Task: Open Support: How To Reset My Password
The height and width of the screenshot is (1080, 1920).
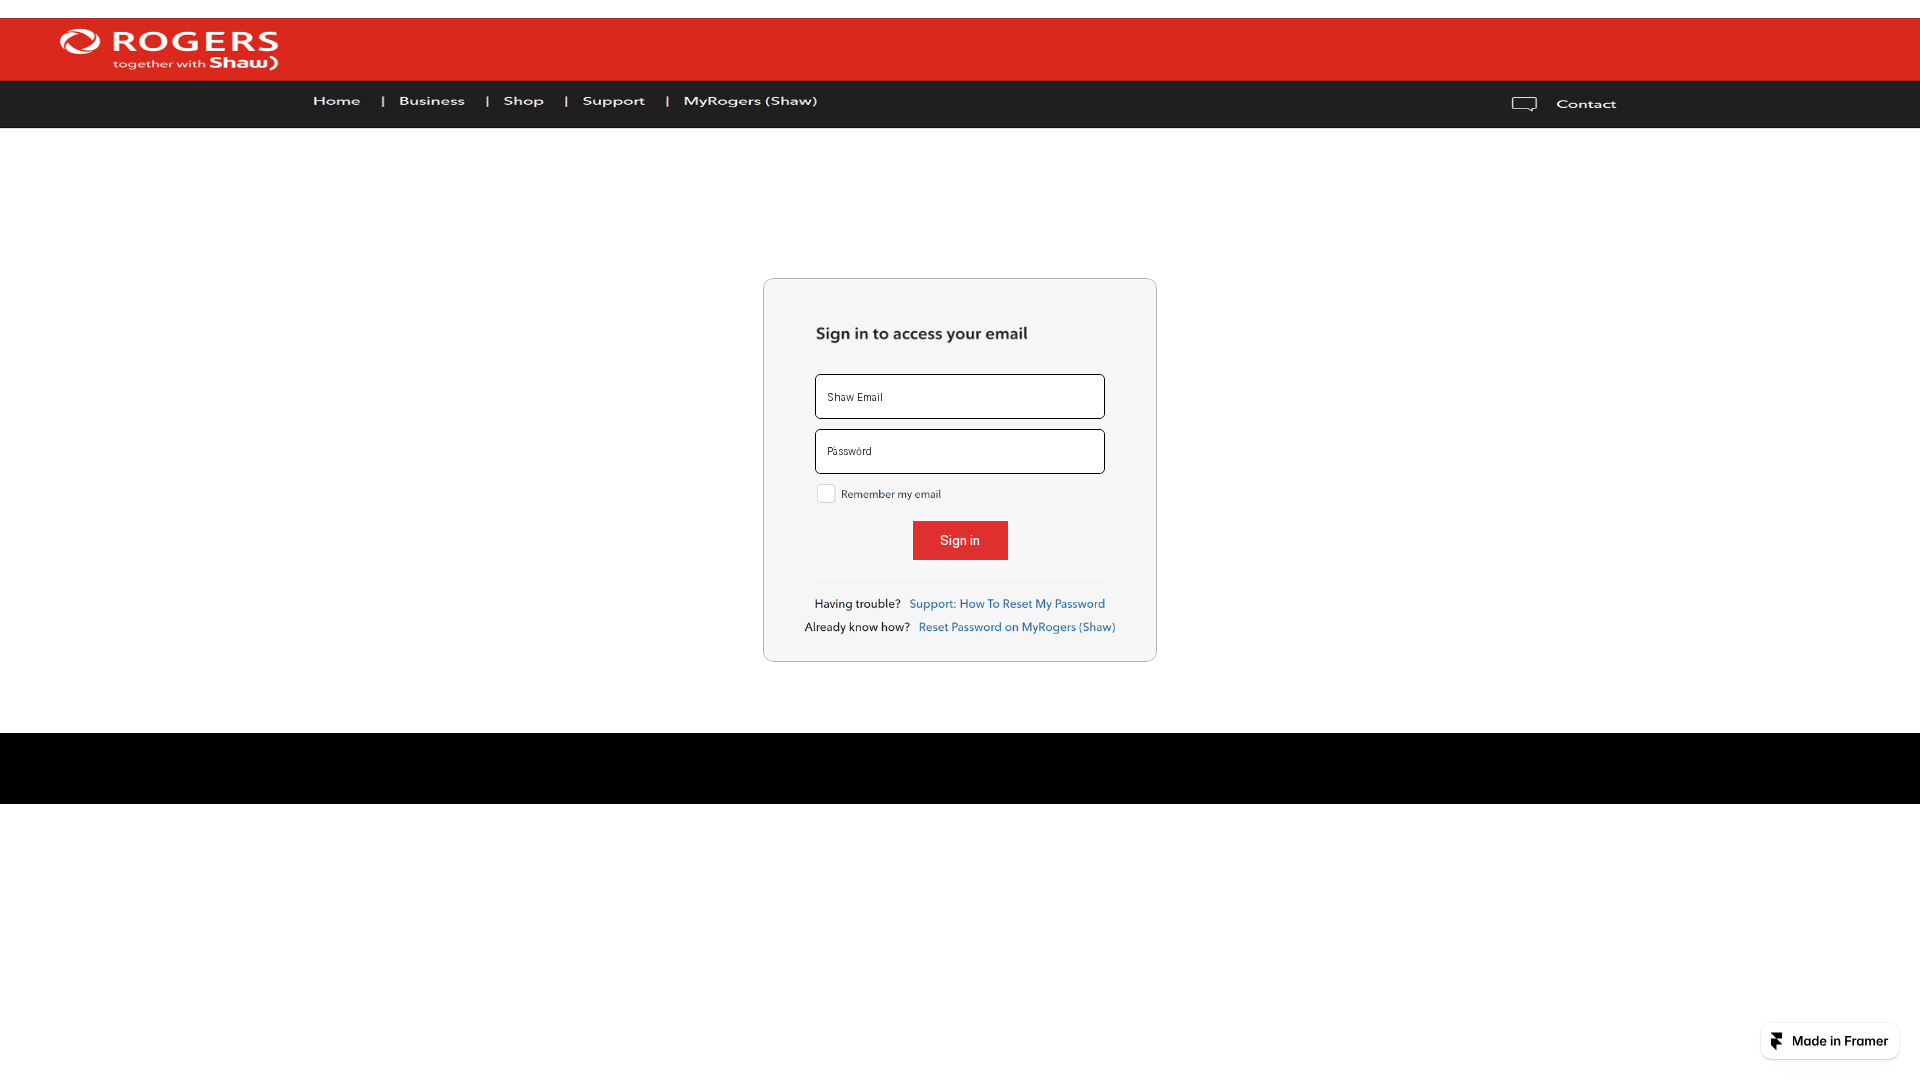Action: tap(1007, 604)
